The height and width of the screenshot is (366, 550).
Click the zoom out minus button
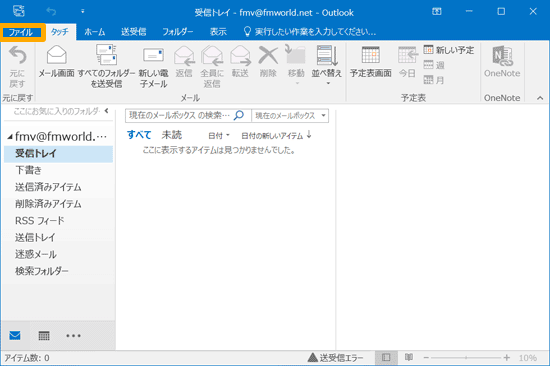point(426,358)
